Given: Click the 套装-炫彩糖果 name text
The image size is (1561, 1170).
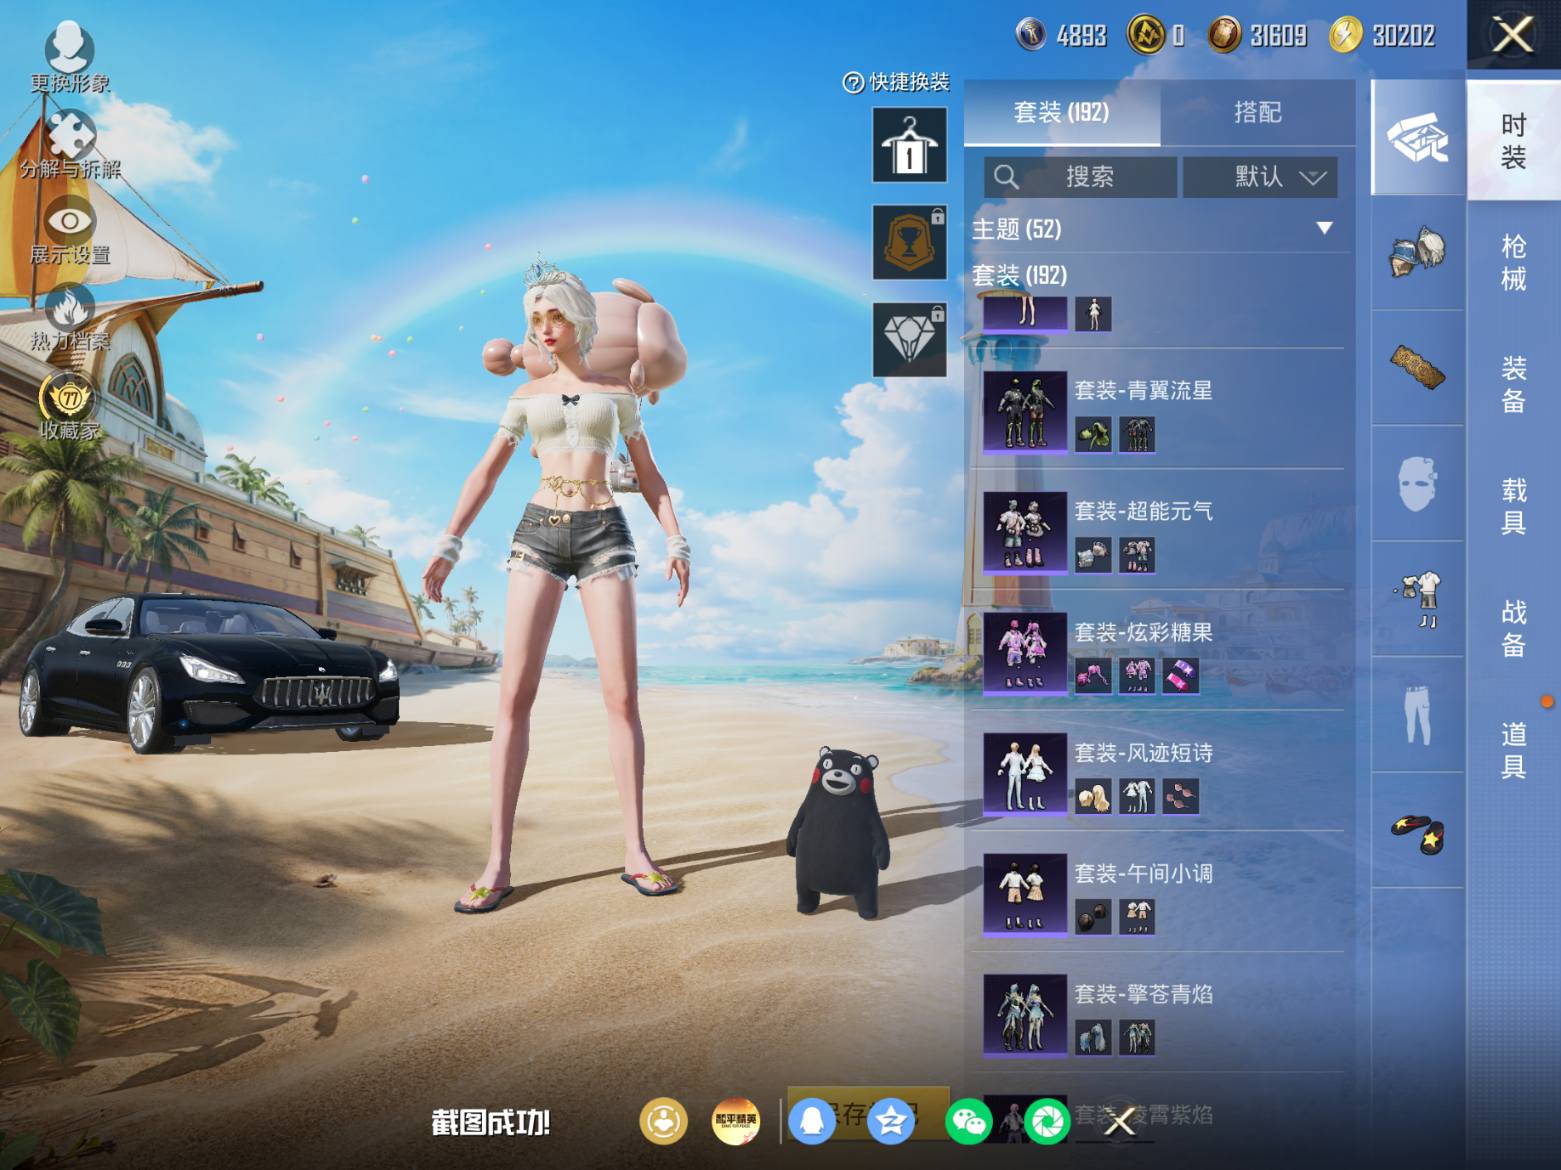Looking at the screenshot, I should (x=1143, y=632).
